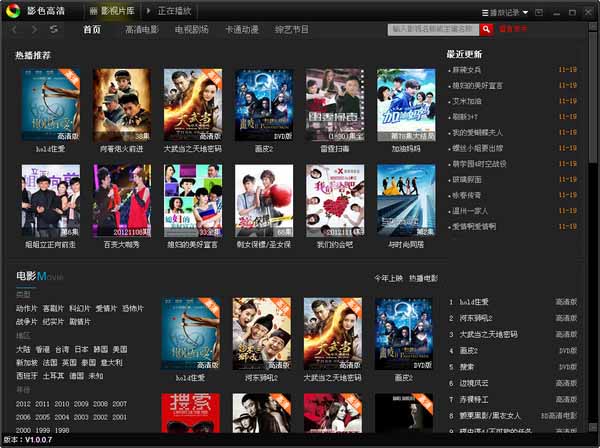Open the 百变大咖秀 poster
The image size is (600, 448).
tap(122, 201)
